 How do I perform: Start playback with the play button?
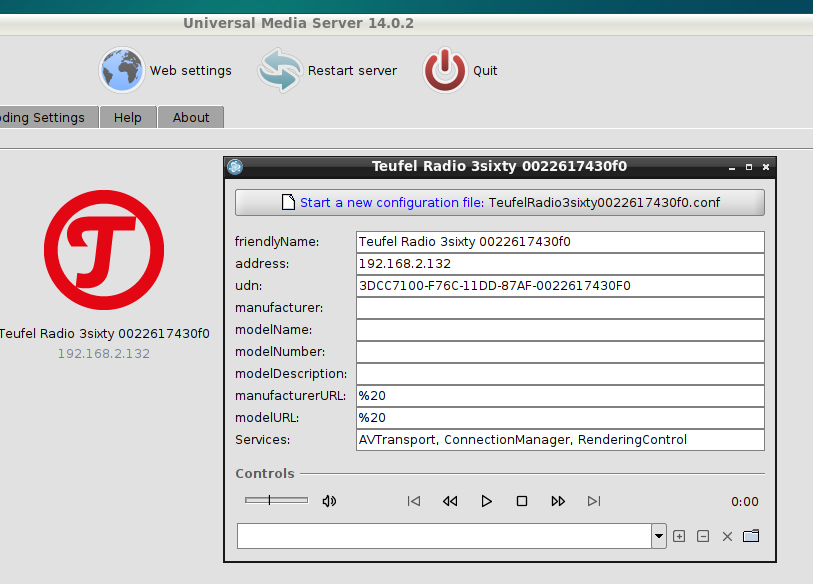tap(486, 501)
